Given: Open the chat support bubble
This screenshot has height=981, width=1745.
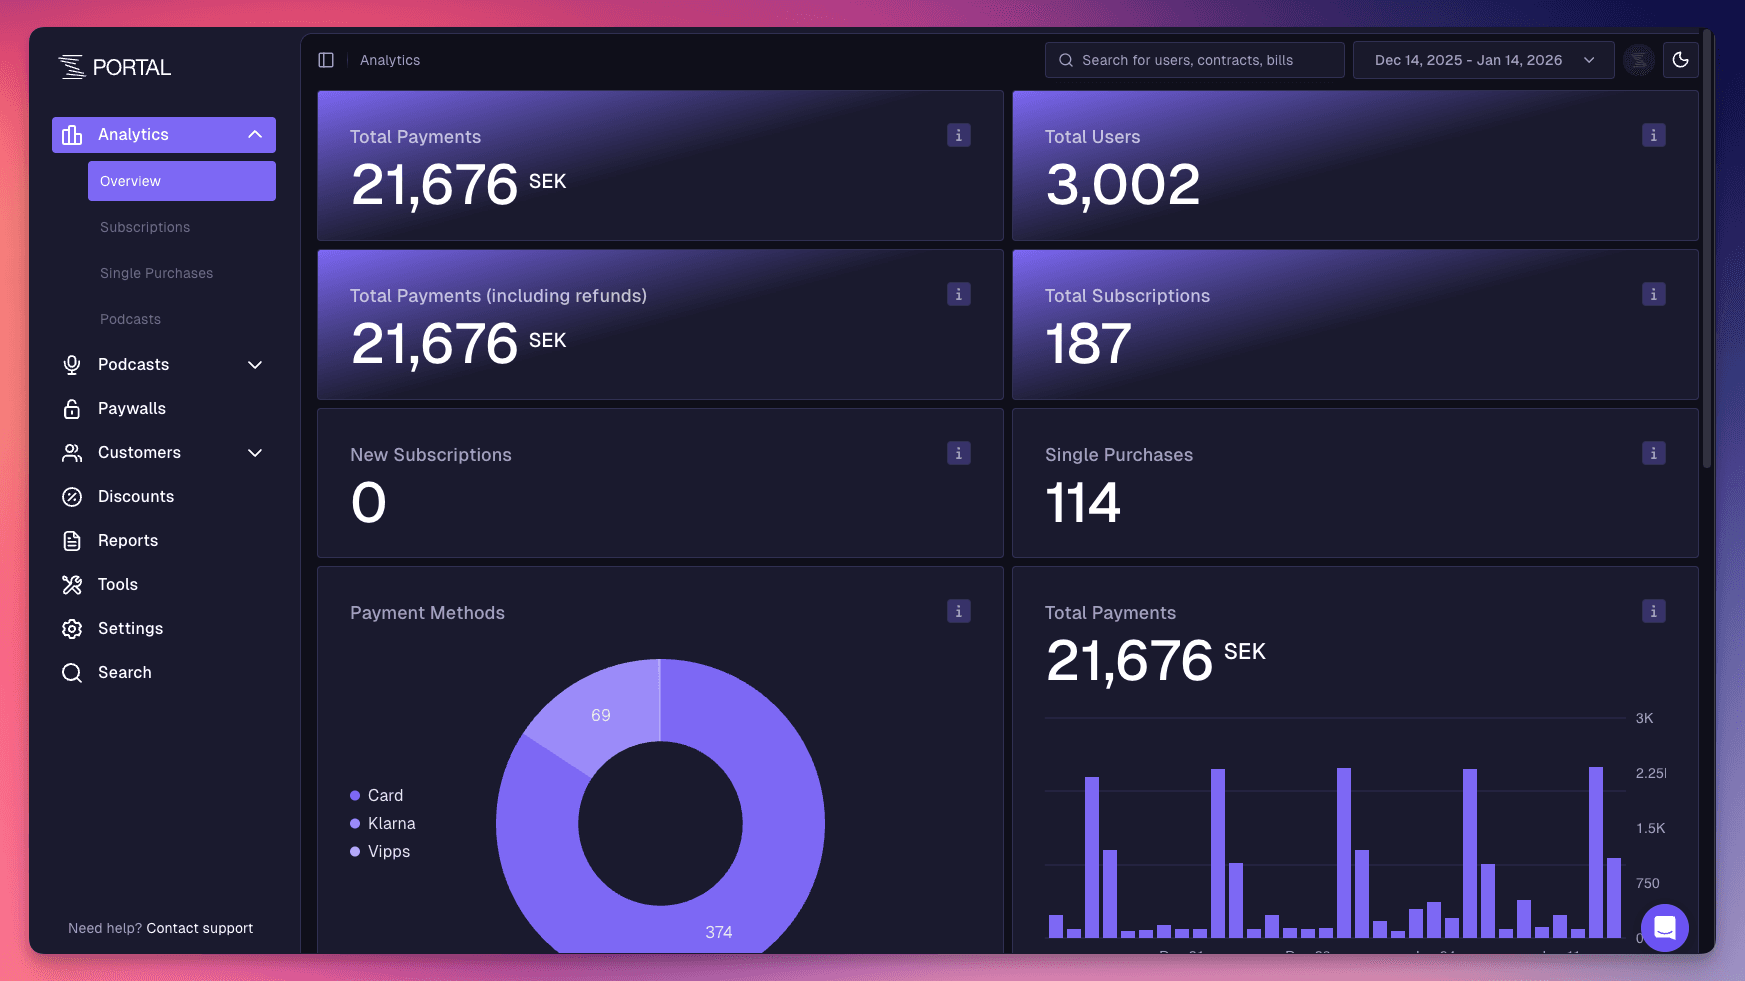Looking at the screenshot, I should pos(1665,928).
